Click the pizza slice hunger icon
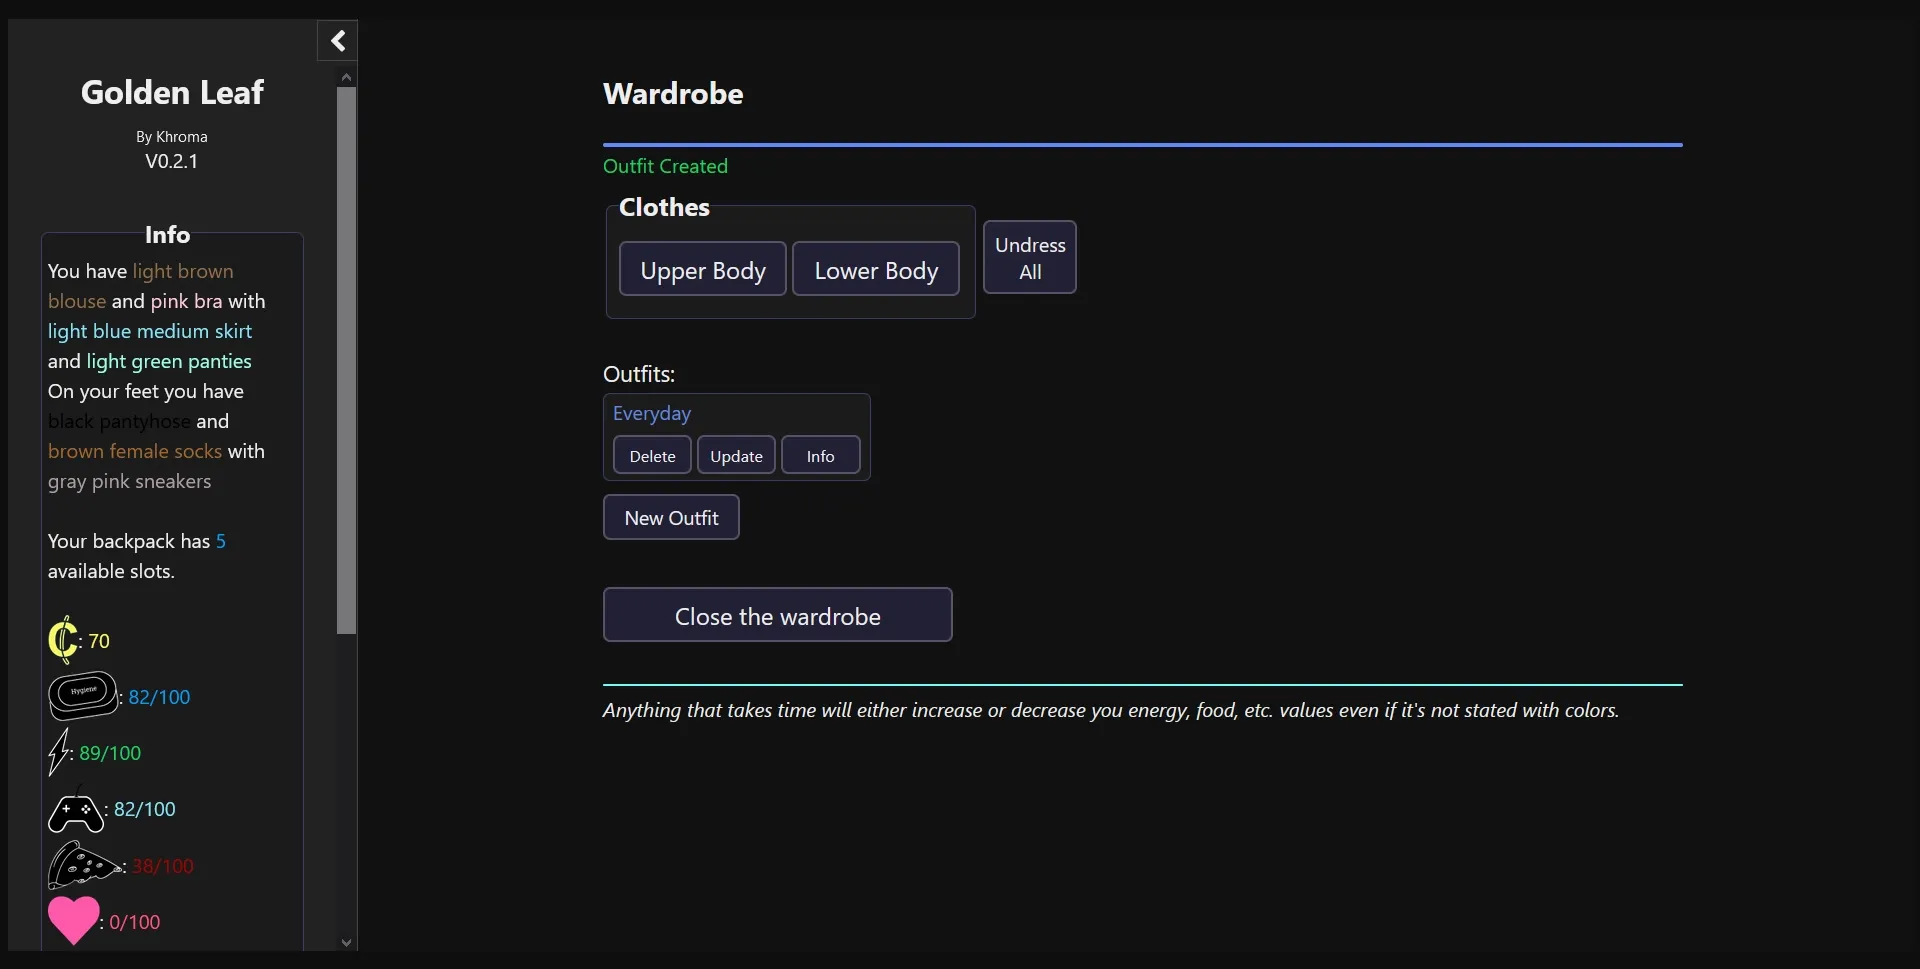Image resolution: width=1920 pixels, height=969 pixels. coord(82,866)
